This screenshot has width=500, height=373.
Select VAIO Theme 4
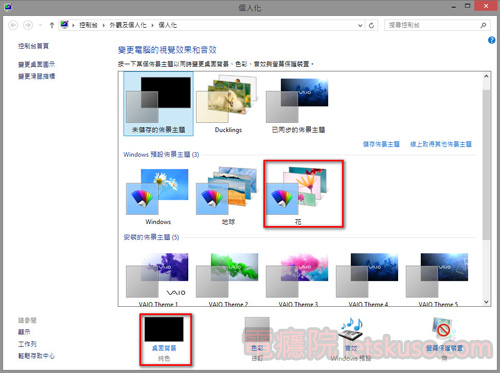tap(368, 279)
